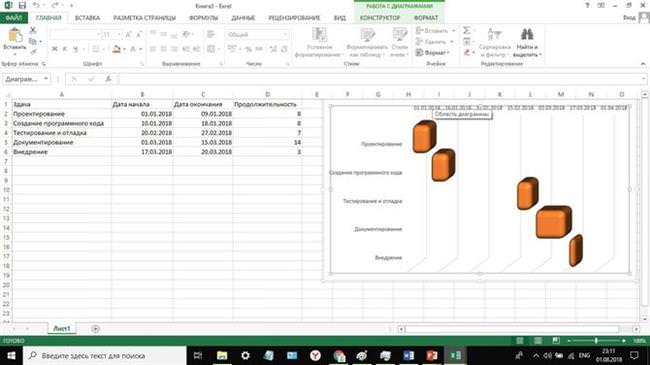Click the Paste clipboard icon
This screenshot has width=650, height=365.
15,36
